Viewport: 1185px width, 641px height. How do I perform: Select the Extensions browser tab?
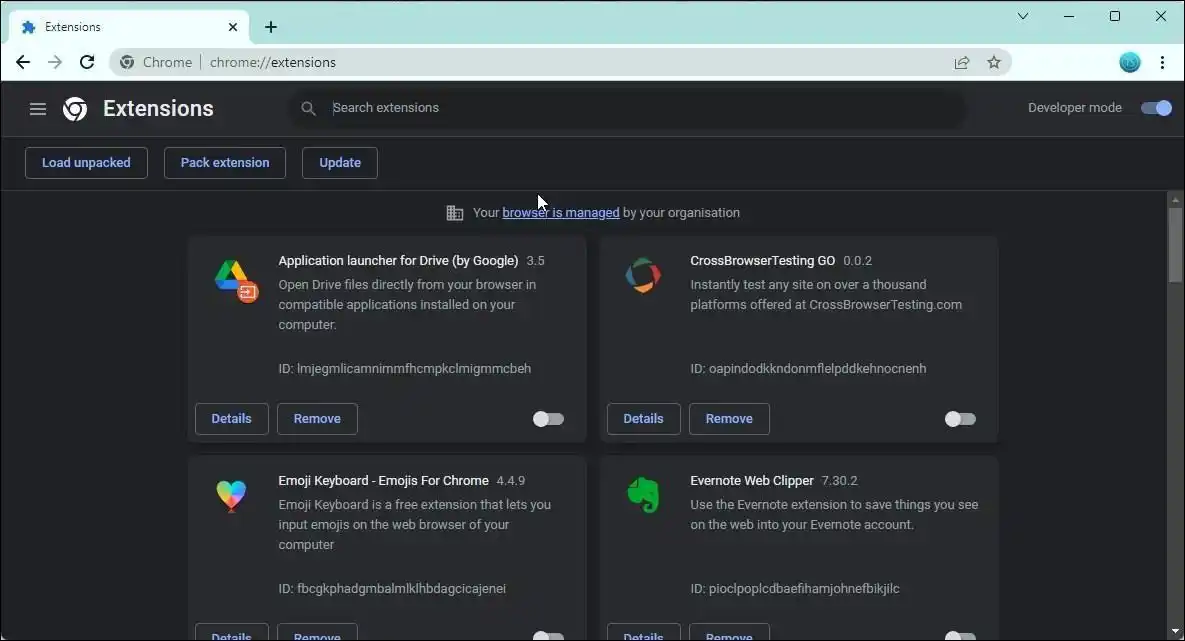click(x=128, y=27)
